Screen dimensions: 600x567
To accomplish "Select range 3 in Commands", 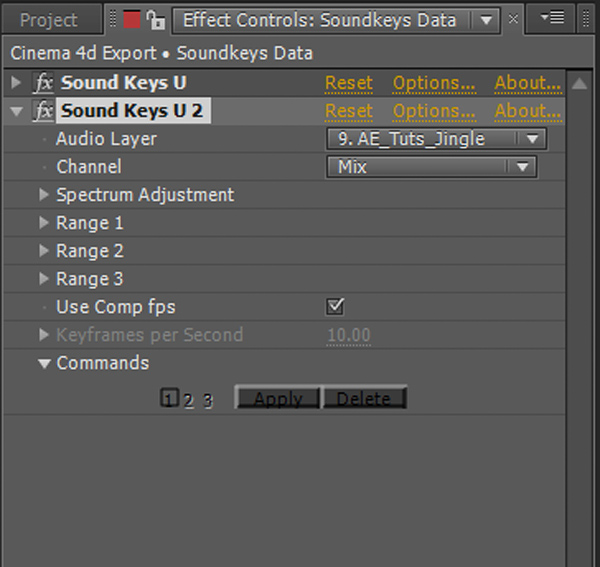I will 207,400.
